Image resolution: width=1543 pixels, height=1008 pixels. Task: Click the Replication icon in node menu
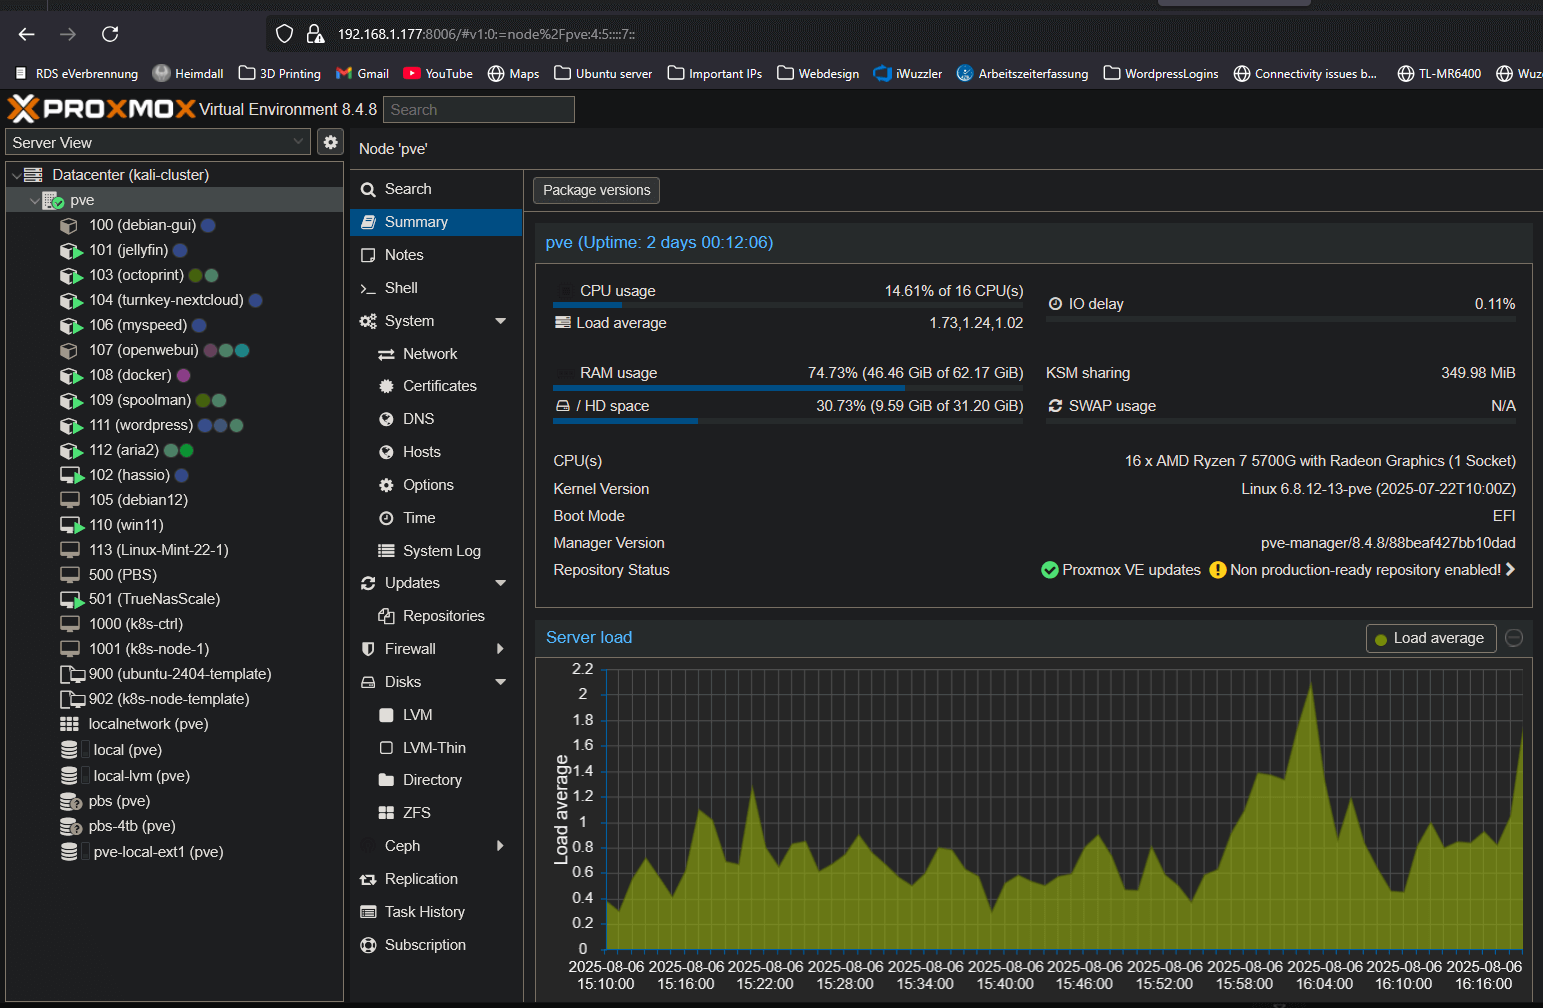tap(368, 879)
